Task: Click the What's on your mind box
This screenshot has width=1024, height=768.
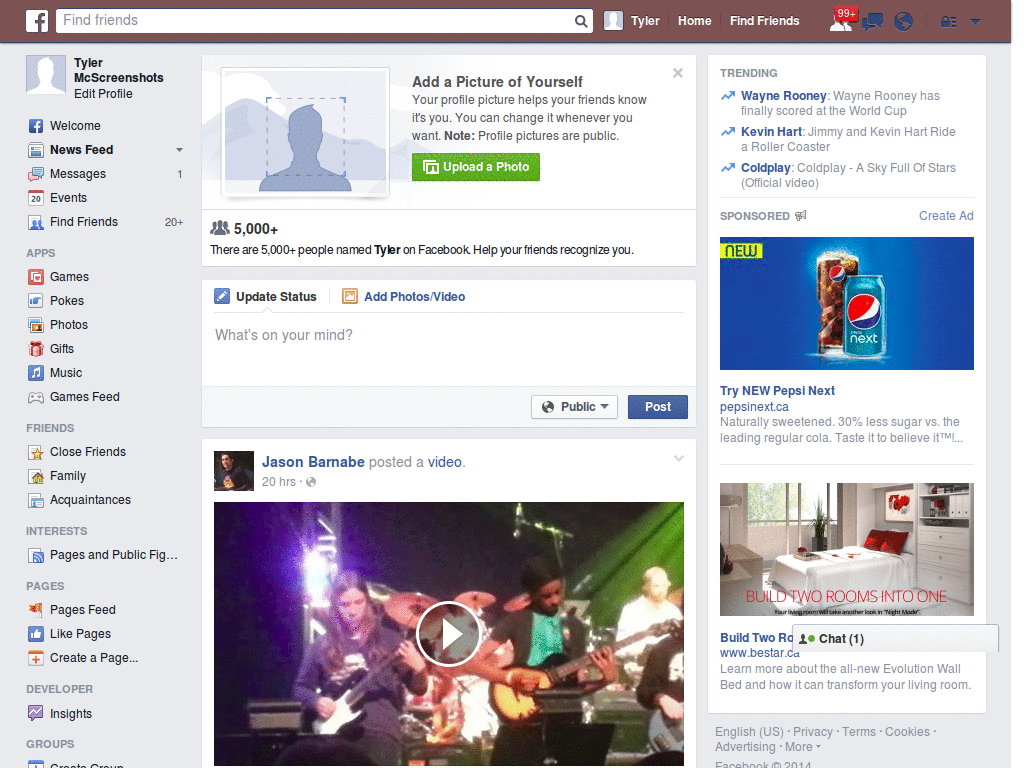Action: click(449, 349)
